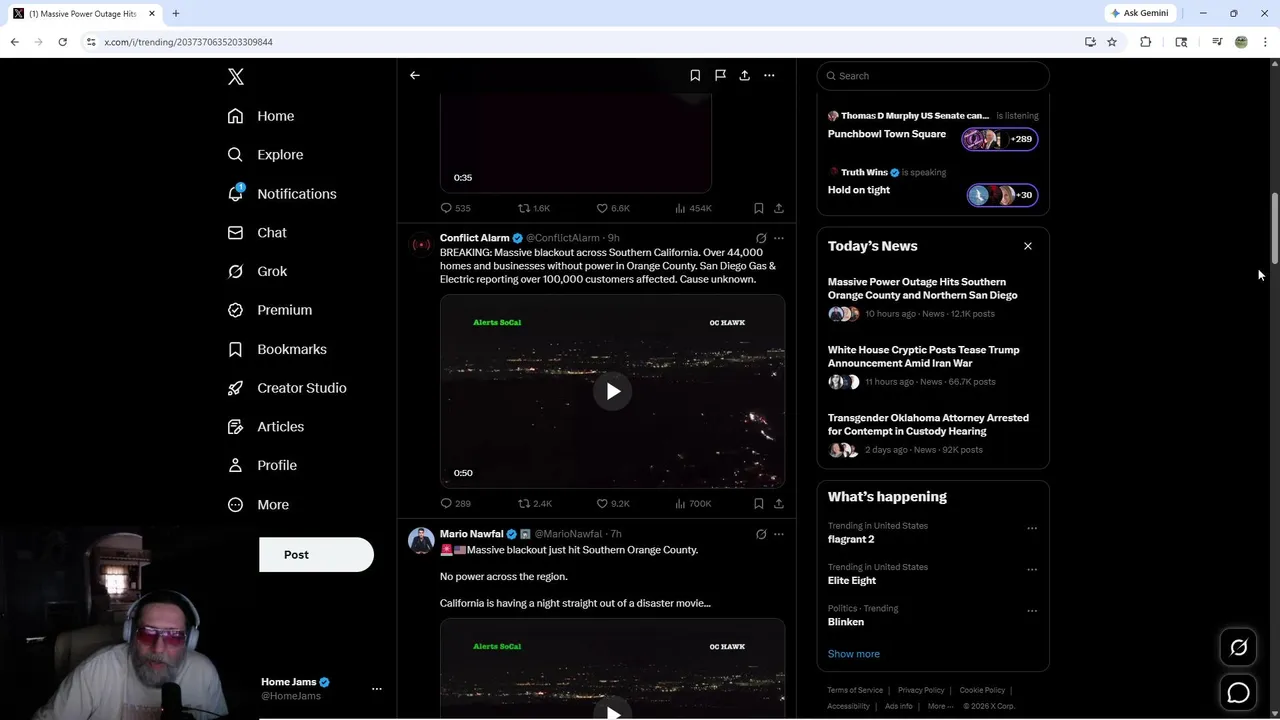This screenshot has width=1280, height=720.
Task: Repost the post with 1.6K reposts
Action: coord(534,208)
